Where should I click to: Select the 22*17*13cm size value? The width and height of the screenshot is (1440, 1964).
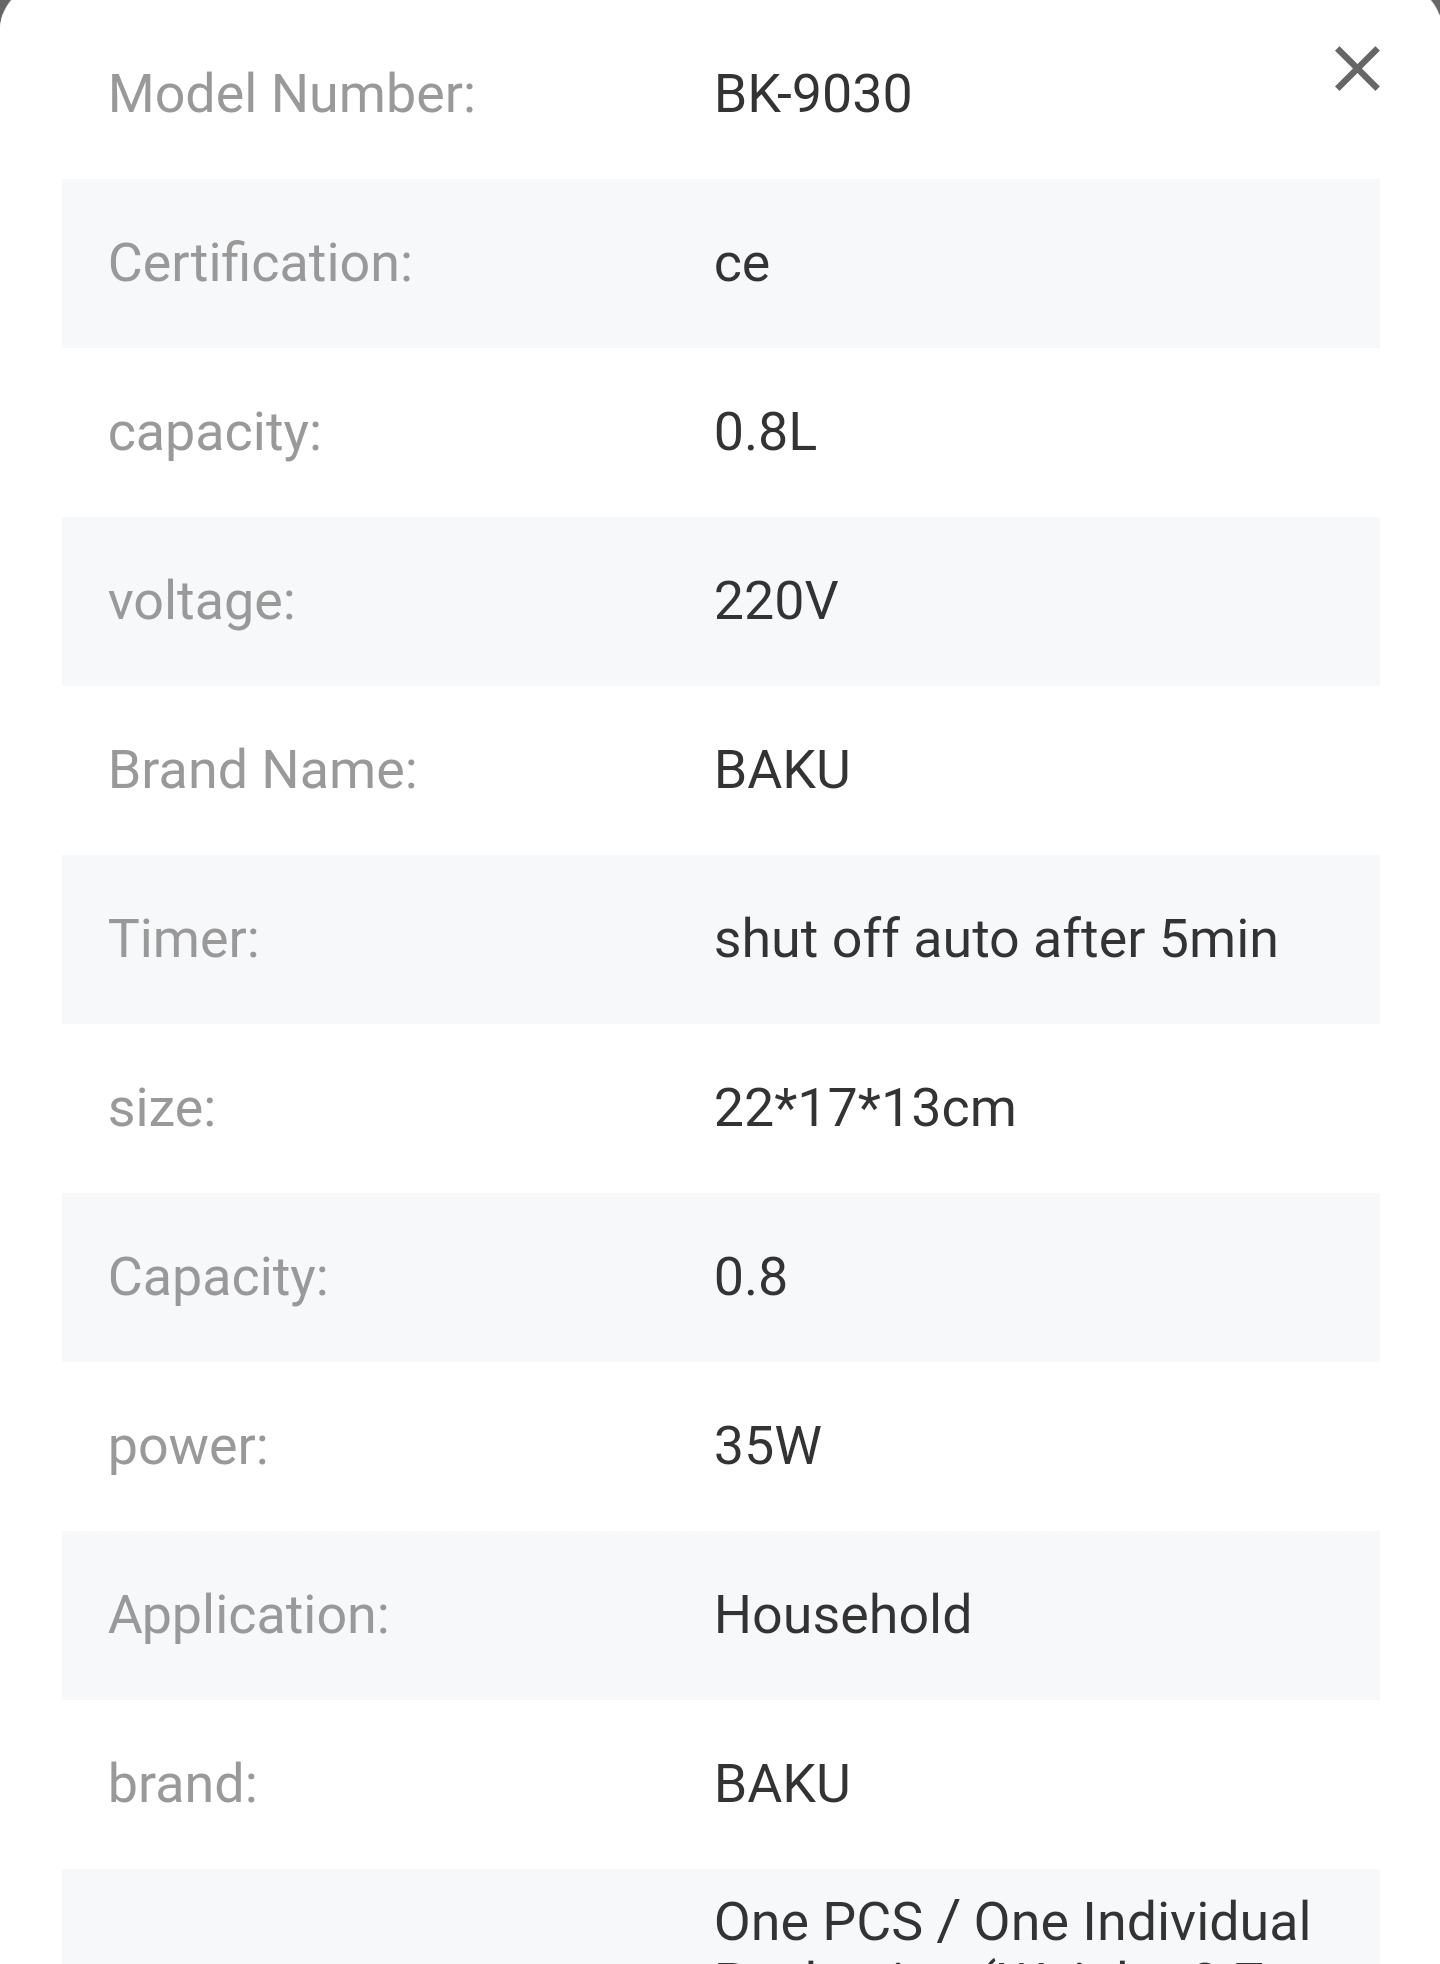click(x=864, y=1108)
